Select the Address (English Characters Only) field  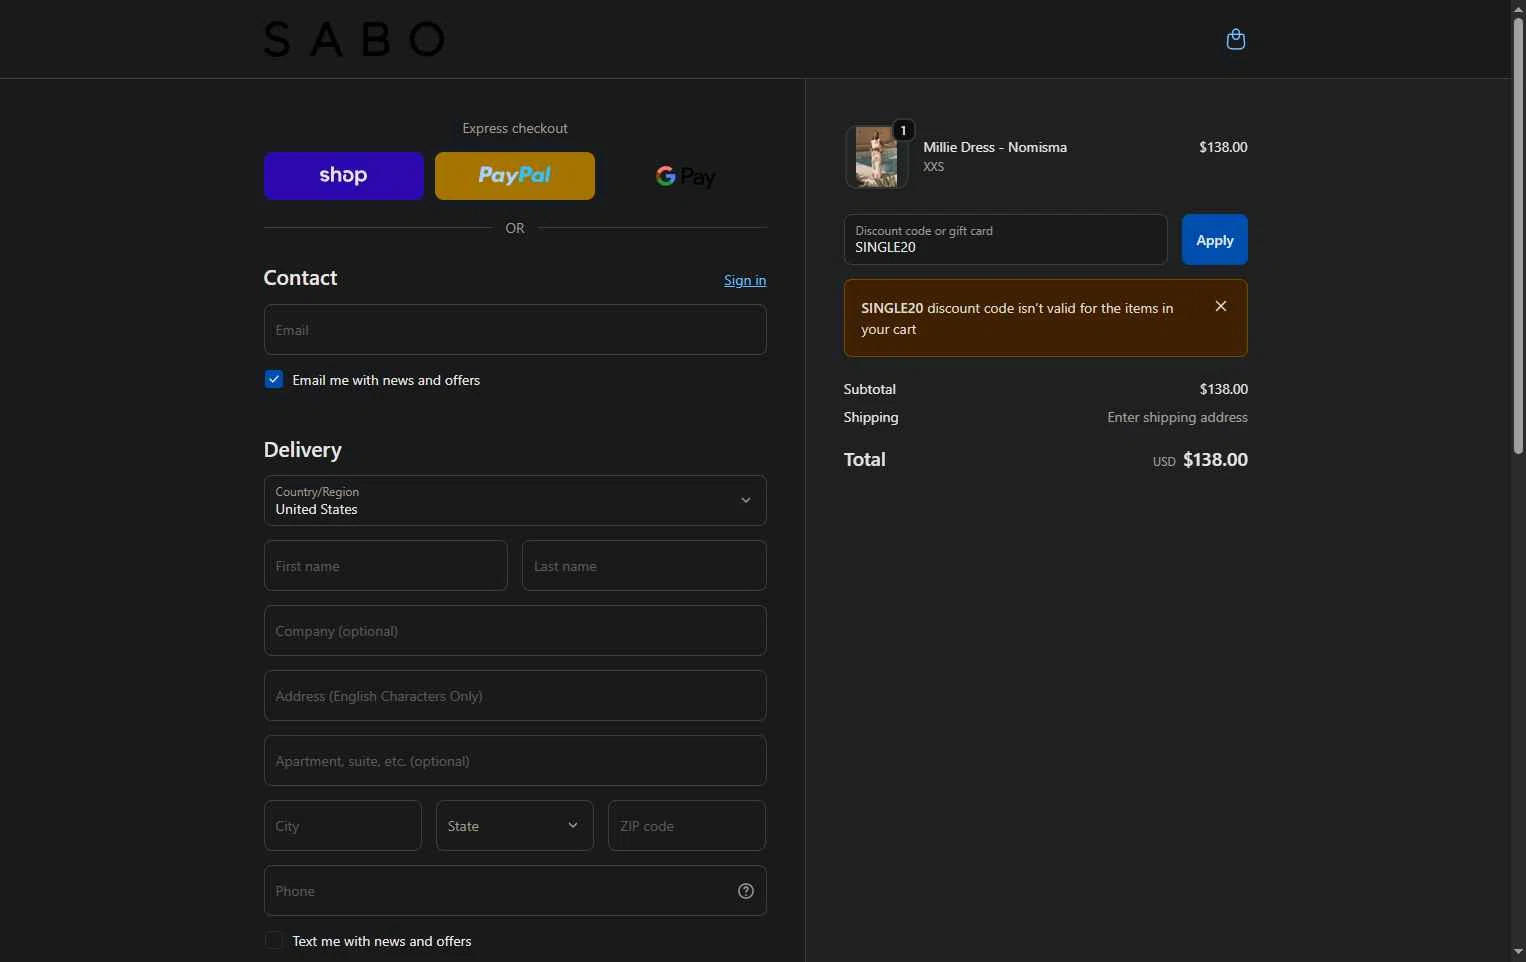(515, 696)
